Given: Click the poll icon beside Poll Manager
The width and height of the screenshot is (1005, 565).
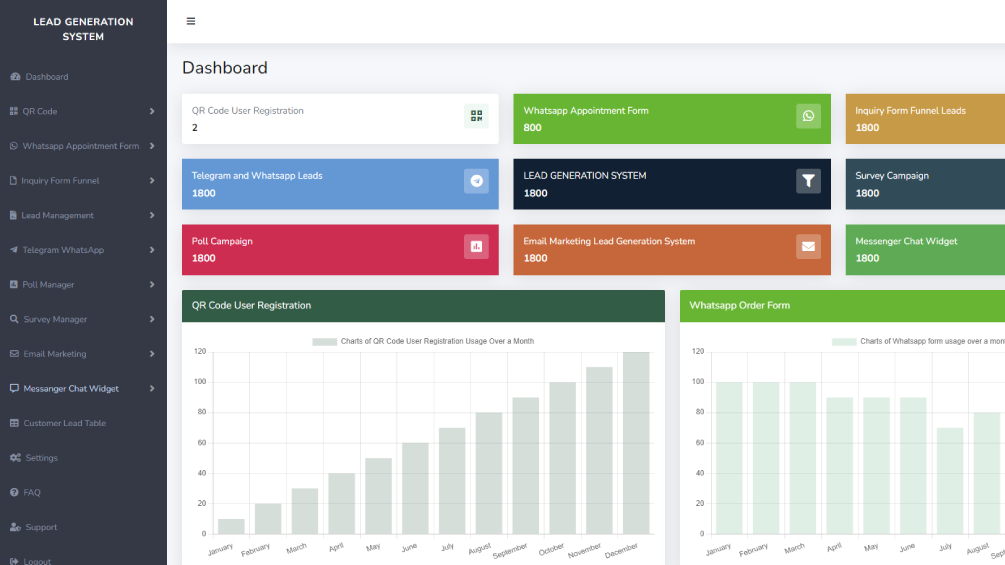Looking at the screenshot, I should 13,284.
